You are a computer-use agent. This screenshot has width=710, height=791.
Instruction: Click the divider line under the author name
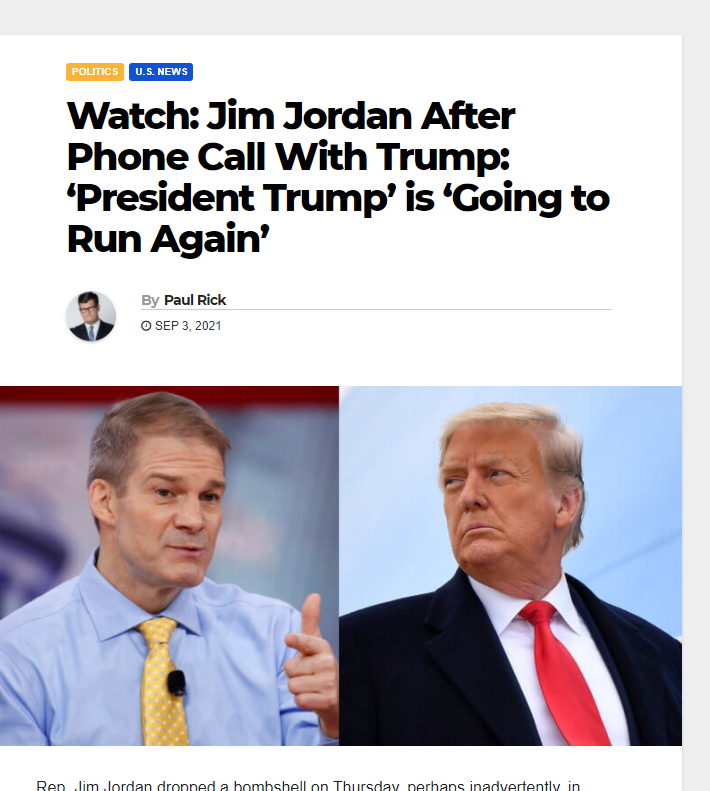coord(376,309)
